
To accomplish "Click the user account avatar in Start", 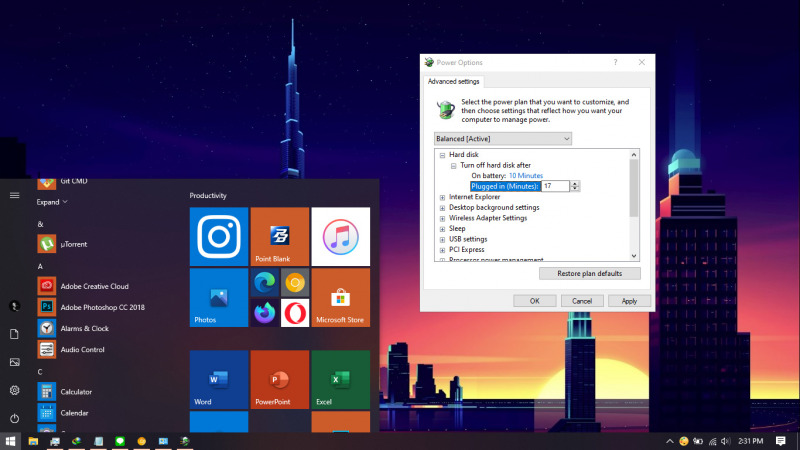I will 14,306.
